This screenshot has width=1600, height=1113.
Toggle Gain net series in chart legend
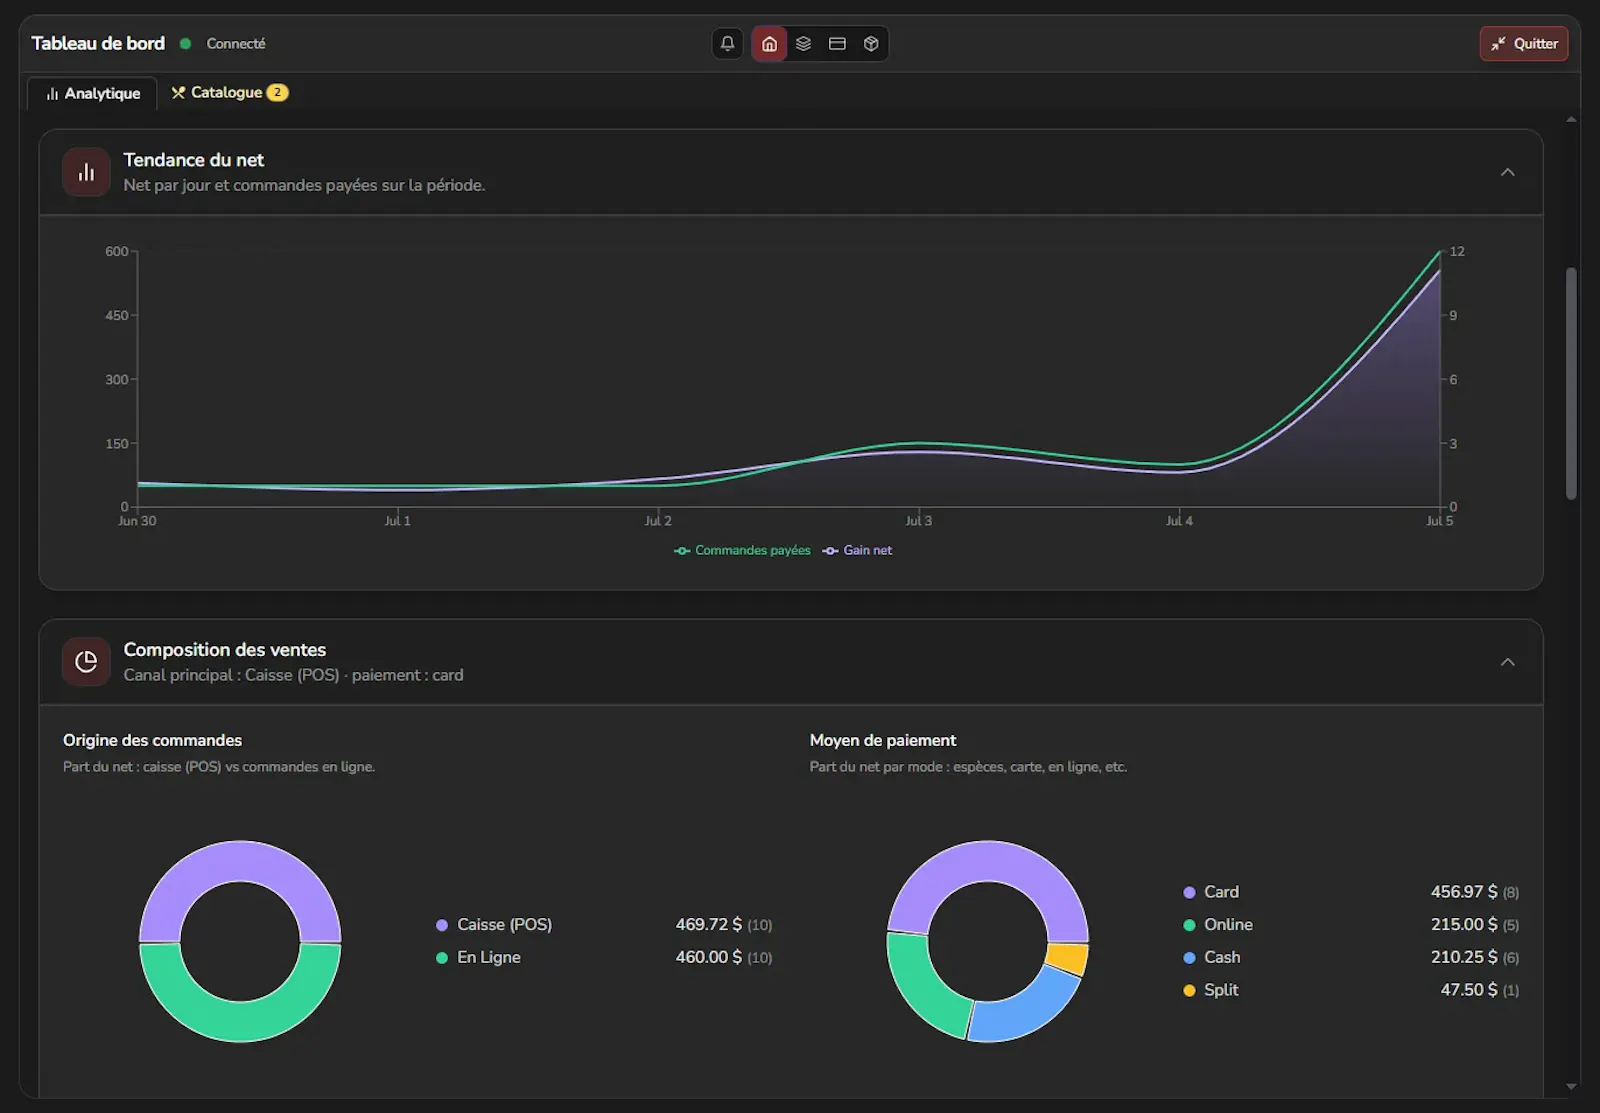coord(857,550)
